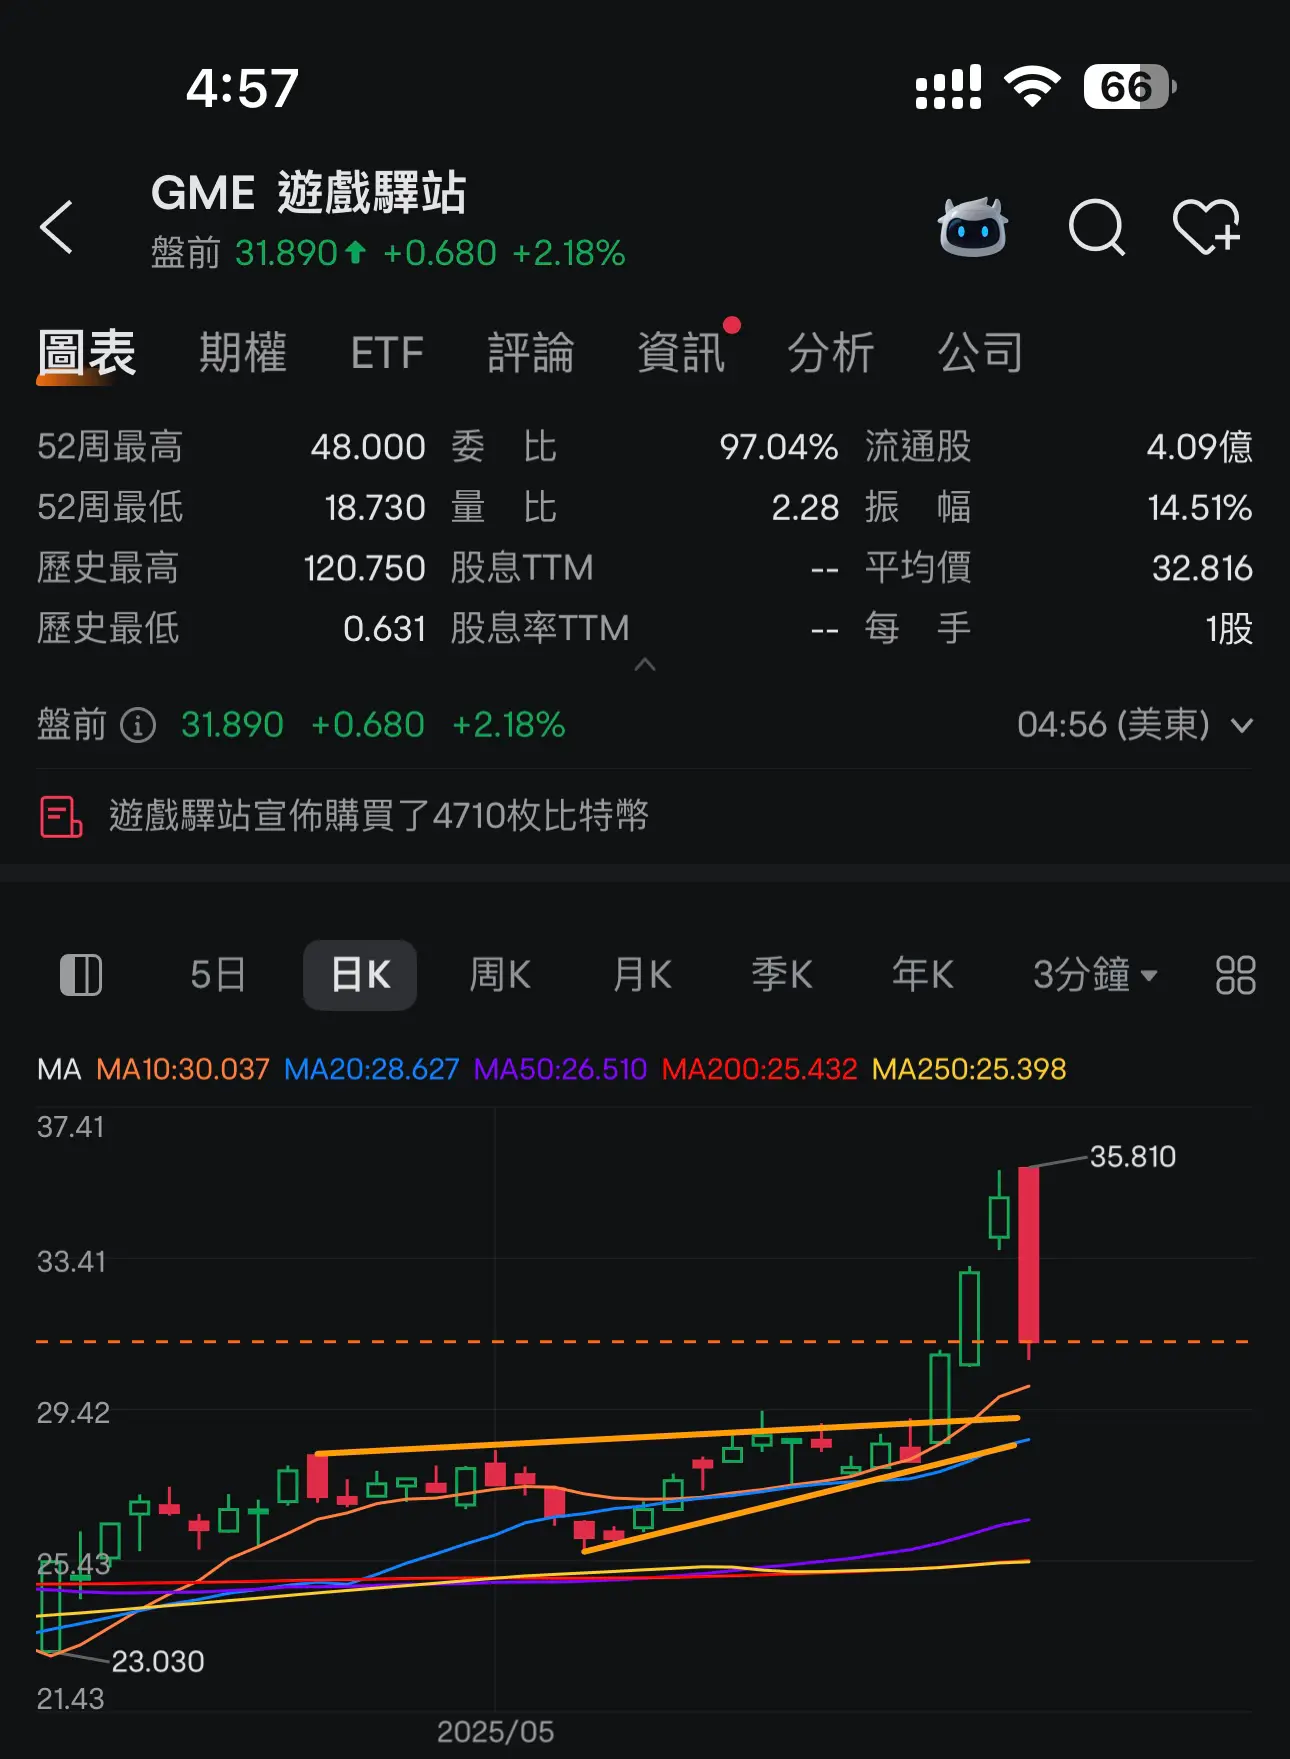Select the 周K chart period
Image resolution: width=1290 pixels, height=1759 pixels.
pyautogui.click(x=500, y=975)
